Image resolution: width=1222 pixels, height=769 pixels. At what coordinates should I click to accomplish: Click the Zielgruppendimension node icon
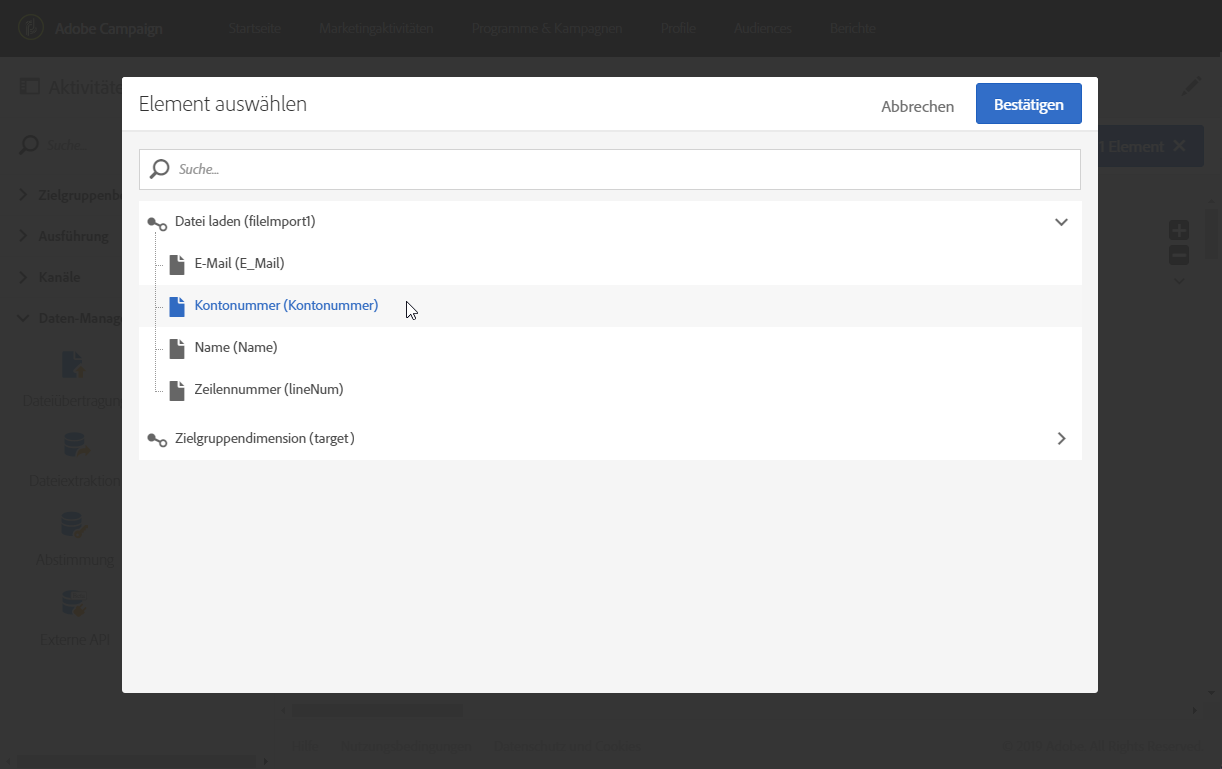(157, 439)
